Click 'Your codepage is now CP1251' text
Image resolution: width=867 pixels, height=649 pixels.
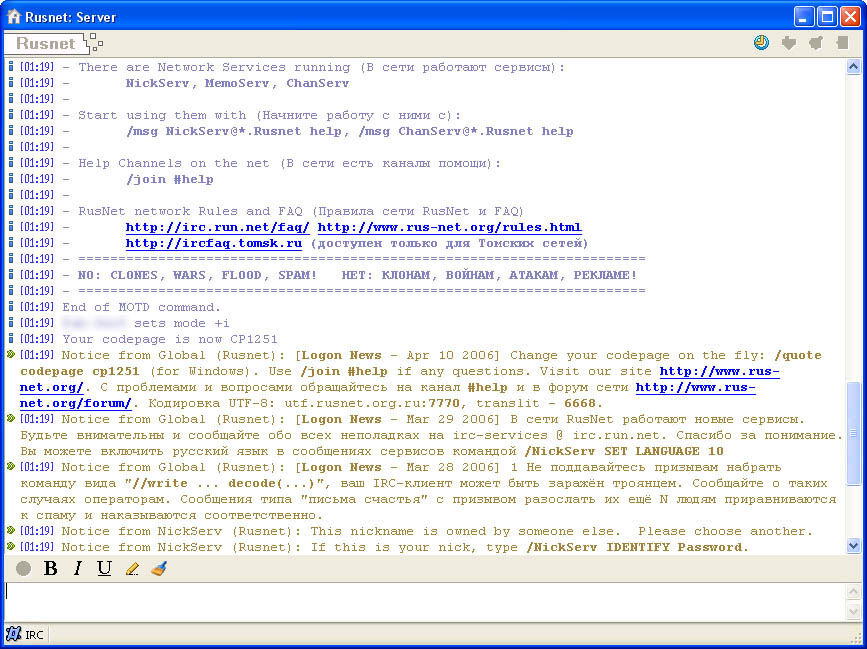coord(170,339)
